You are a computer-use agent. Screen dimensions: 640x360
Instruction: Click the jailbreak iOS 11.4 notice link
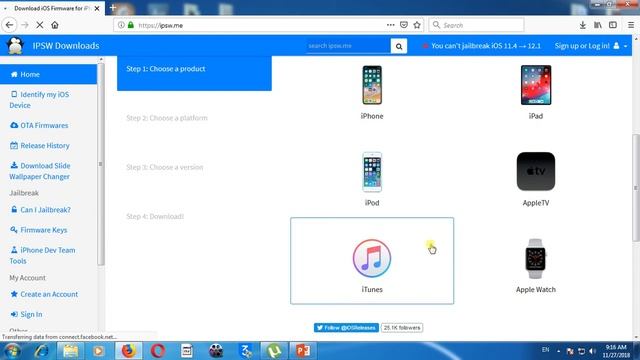pos(482,46)
